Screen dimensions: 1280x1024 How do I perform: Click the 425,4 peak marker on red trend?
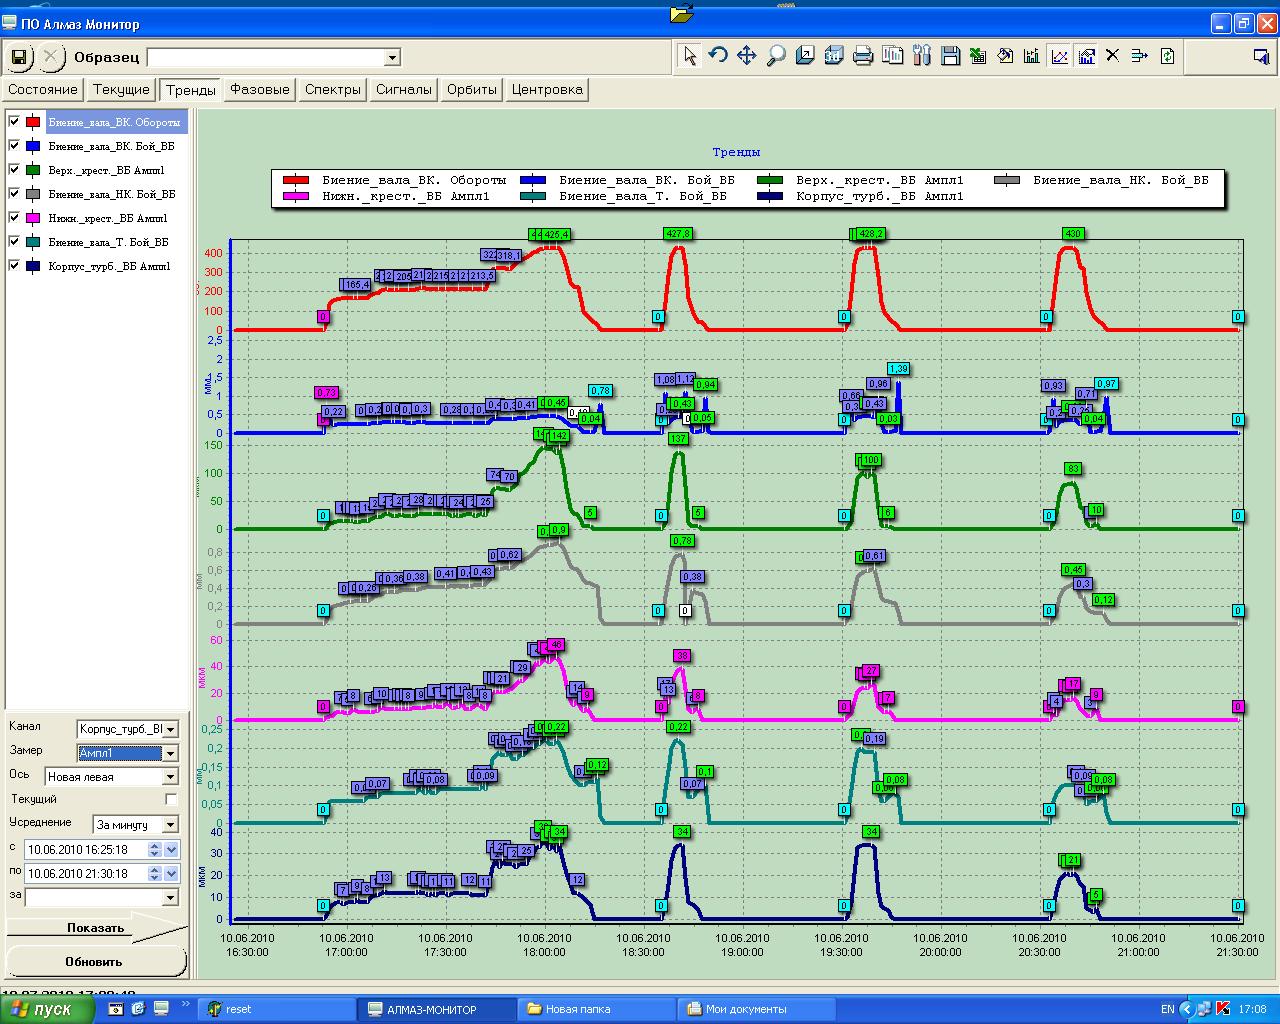(x=556, y=234)
